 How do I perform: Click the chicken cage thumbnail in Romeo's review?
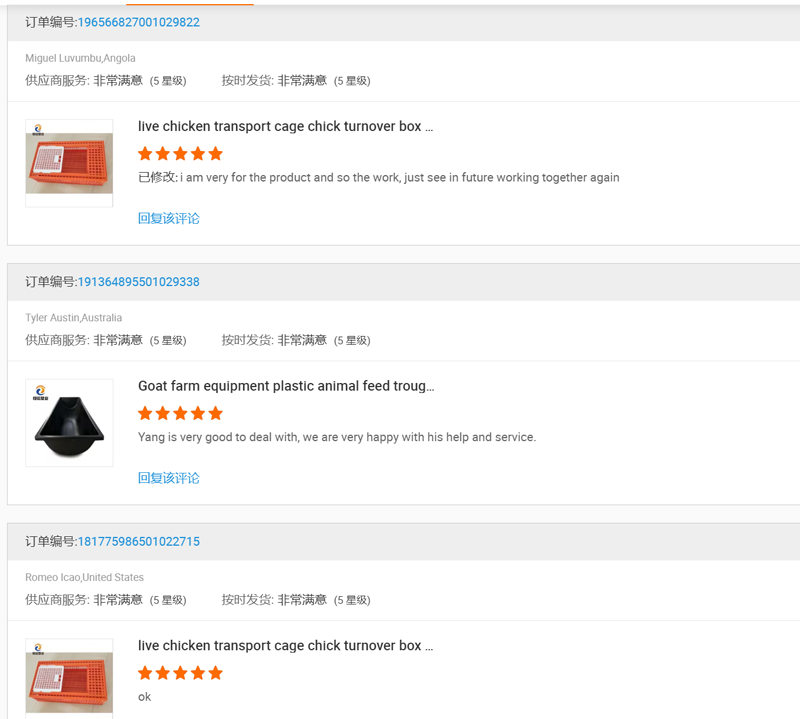pyautogui.click(x=69, y=677)
